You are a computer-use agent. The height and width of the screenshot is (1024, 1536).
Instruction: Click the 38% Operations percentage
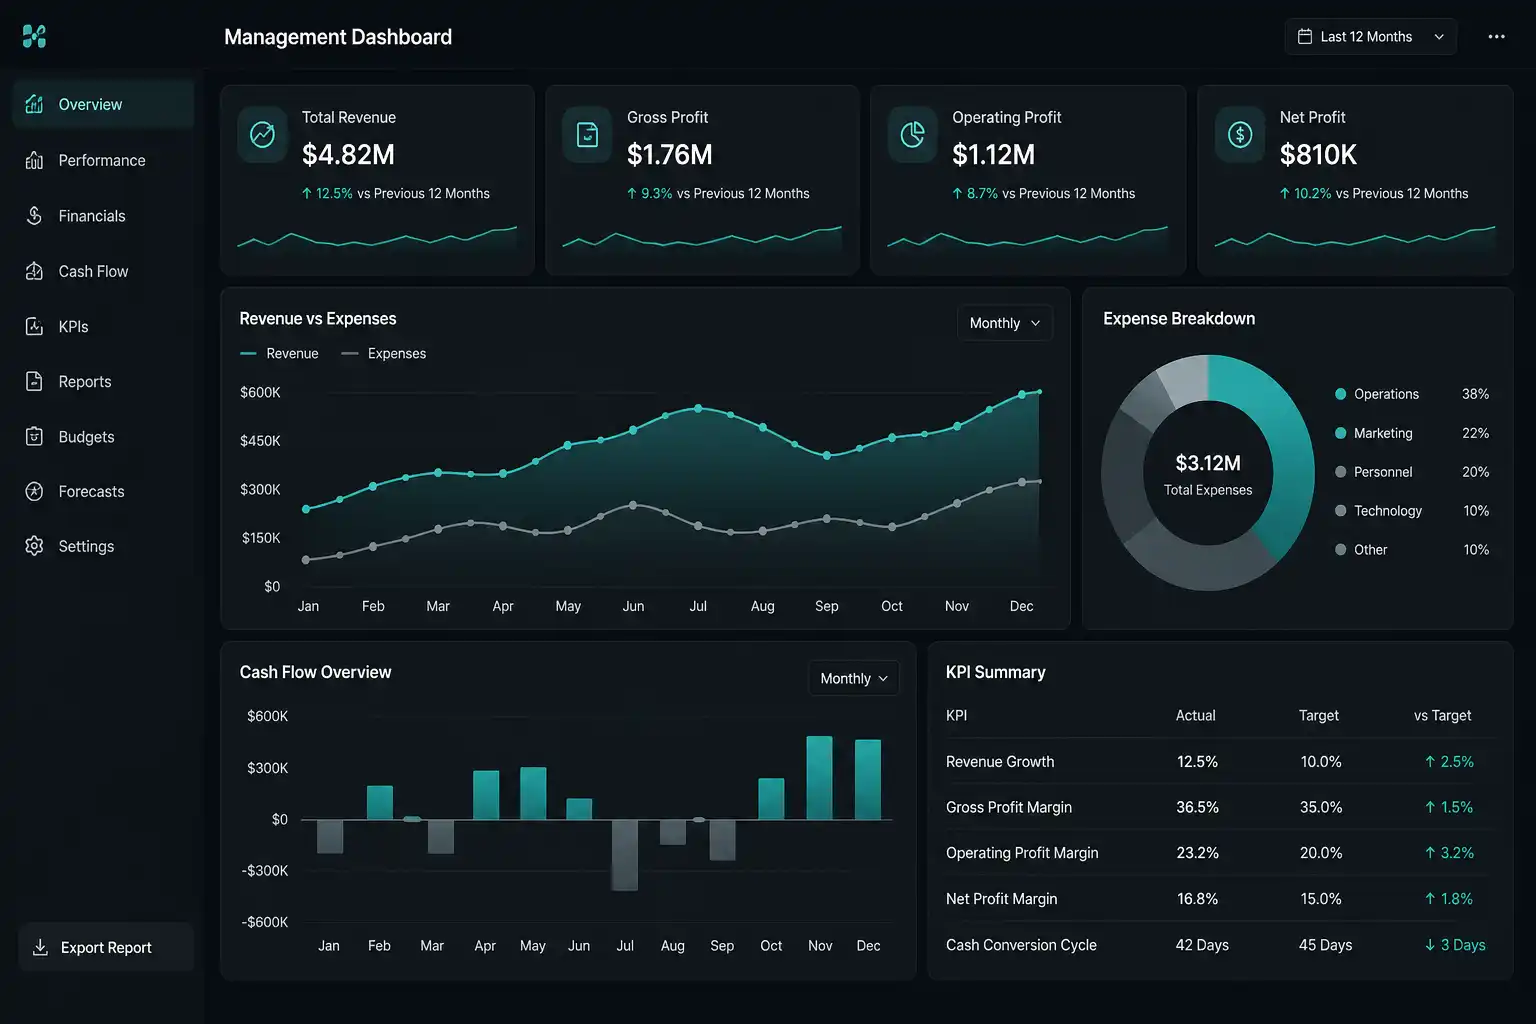(x=1475, y=394)
